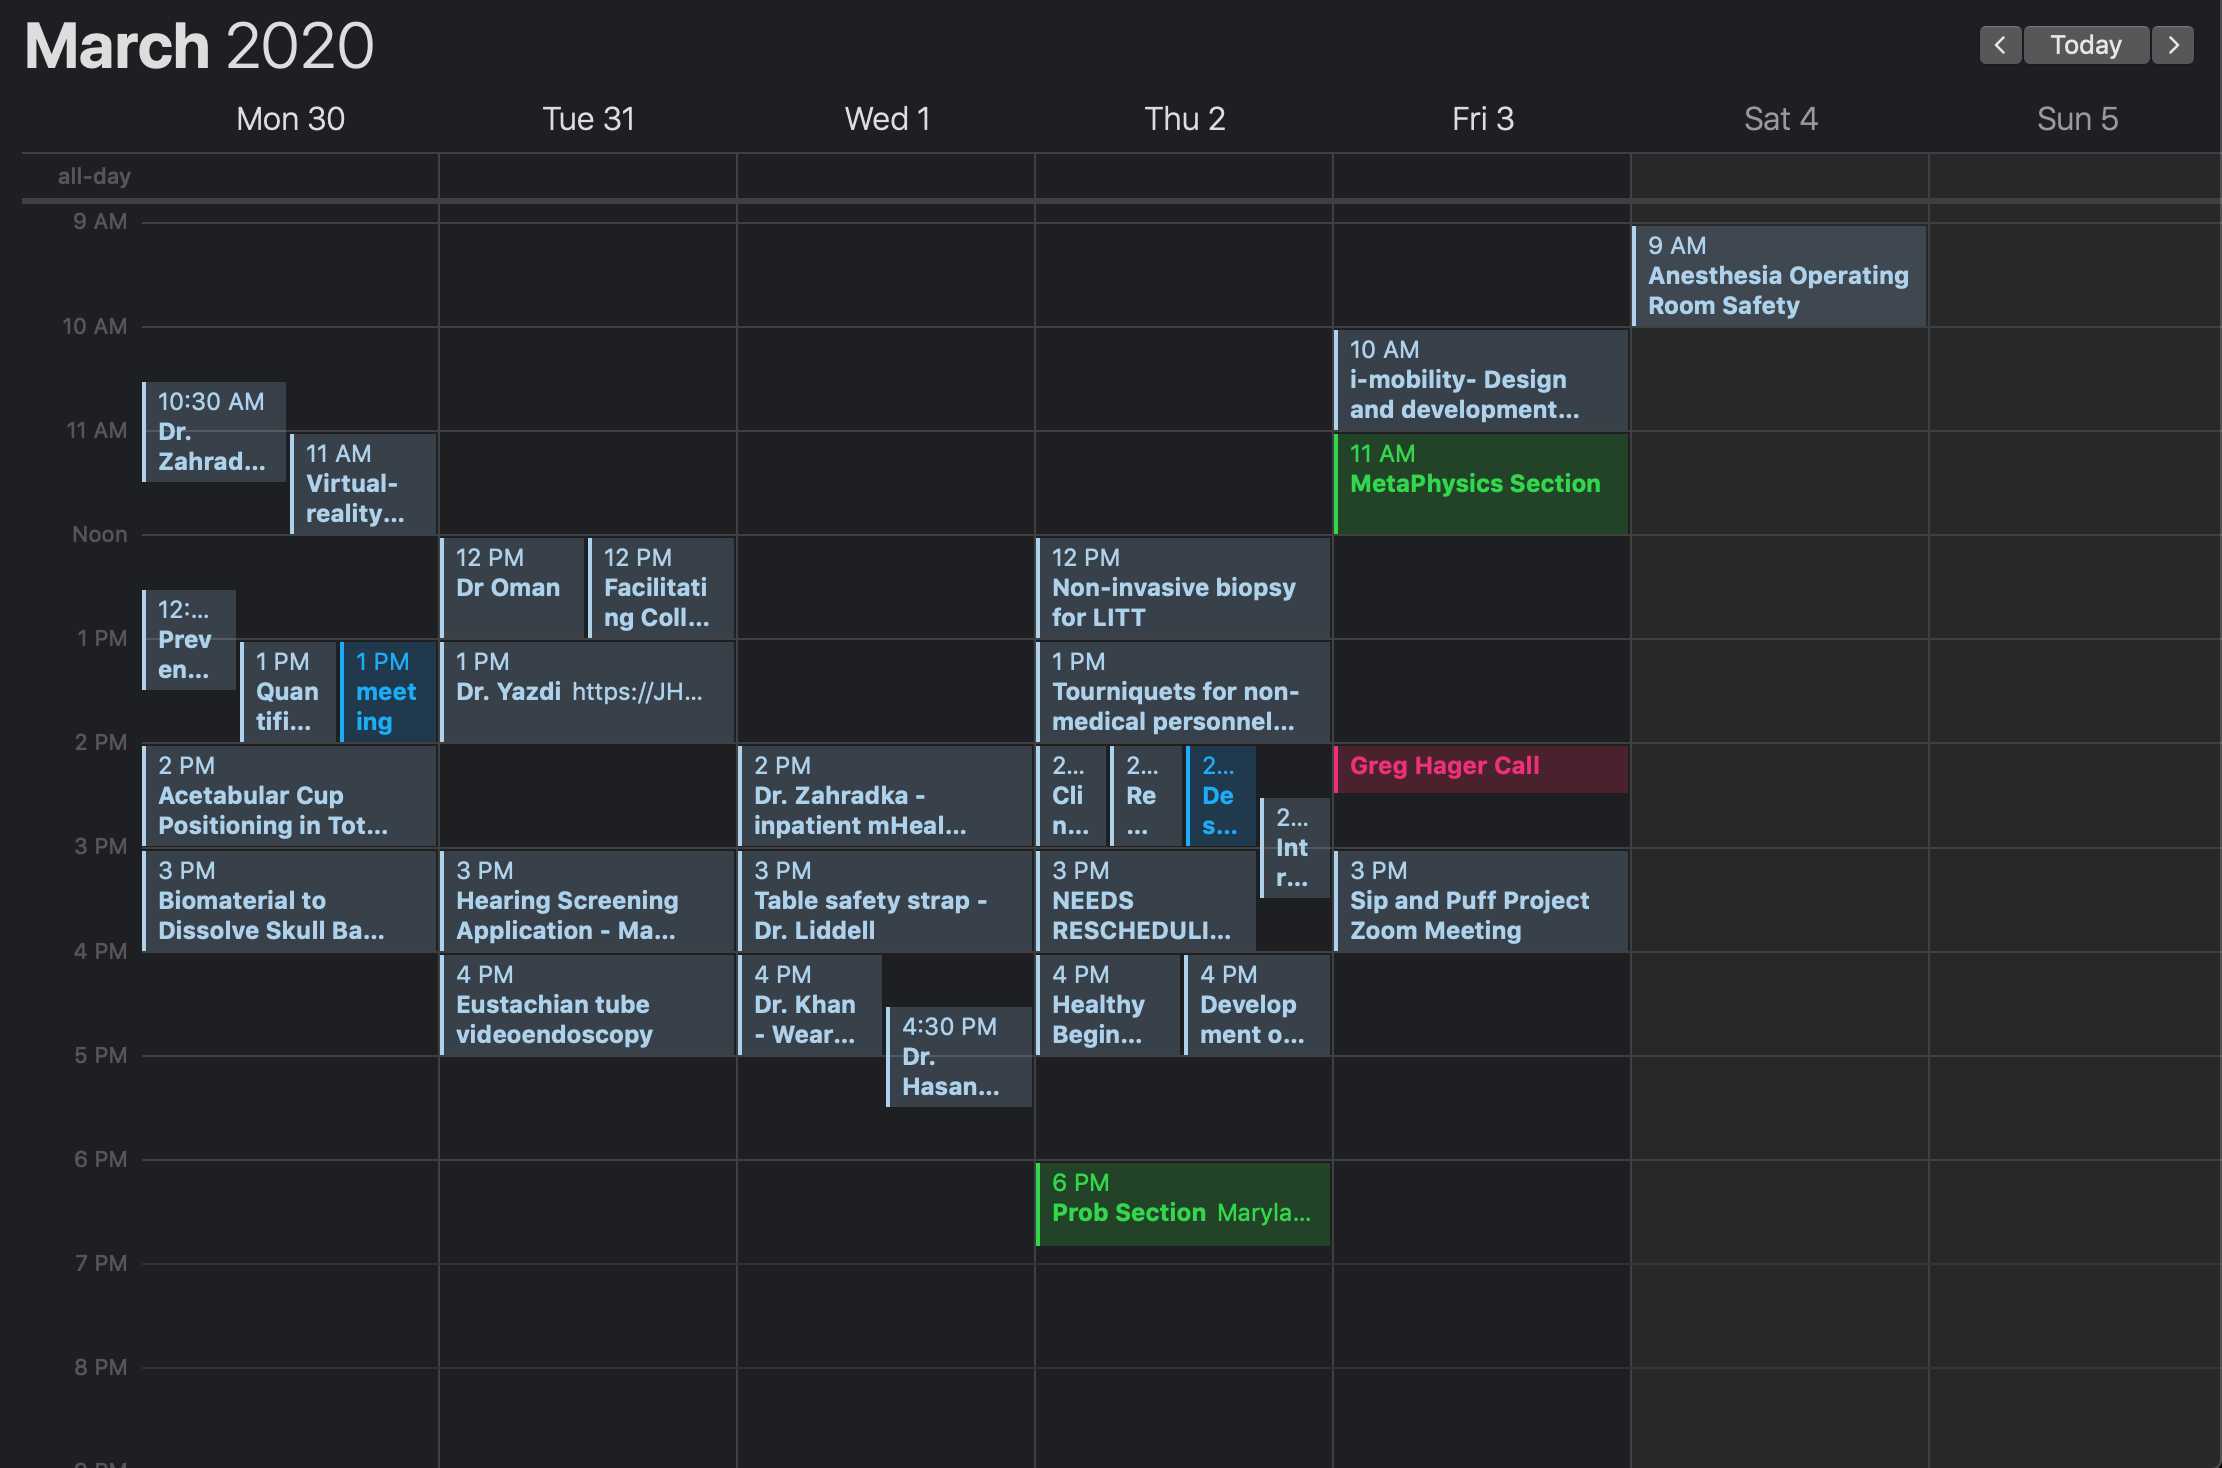This screenshot has width=2222, height=1468.
Task: Select the Sat 4 day header
Action: 1780,119
